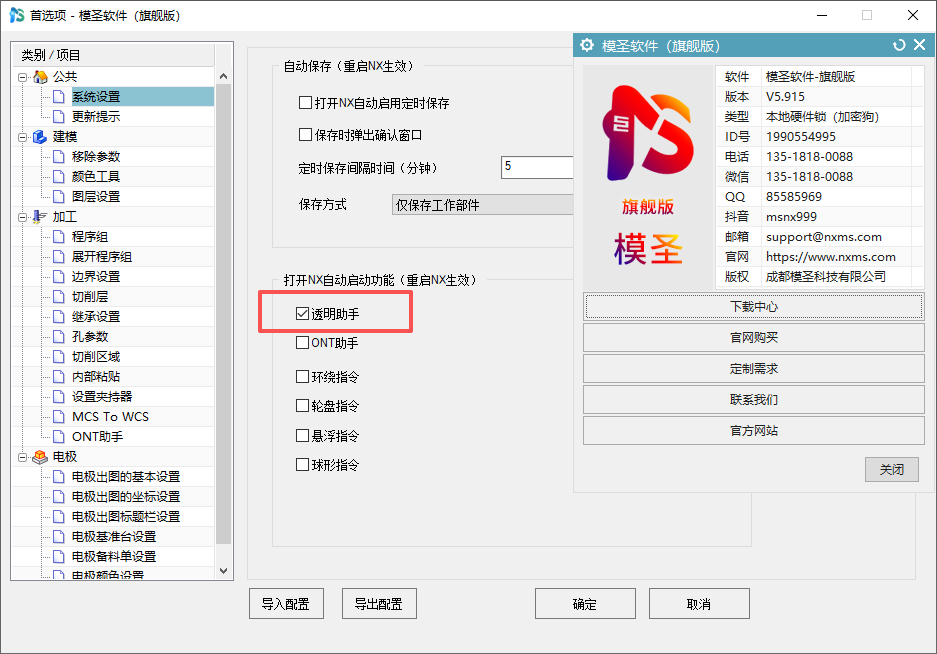Close the 模圣软件 about popup with X
The image size is (937, 654).
click(920, 45)
